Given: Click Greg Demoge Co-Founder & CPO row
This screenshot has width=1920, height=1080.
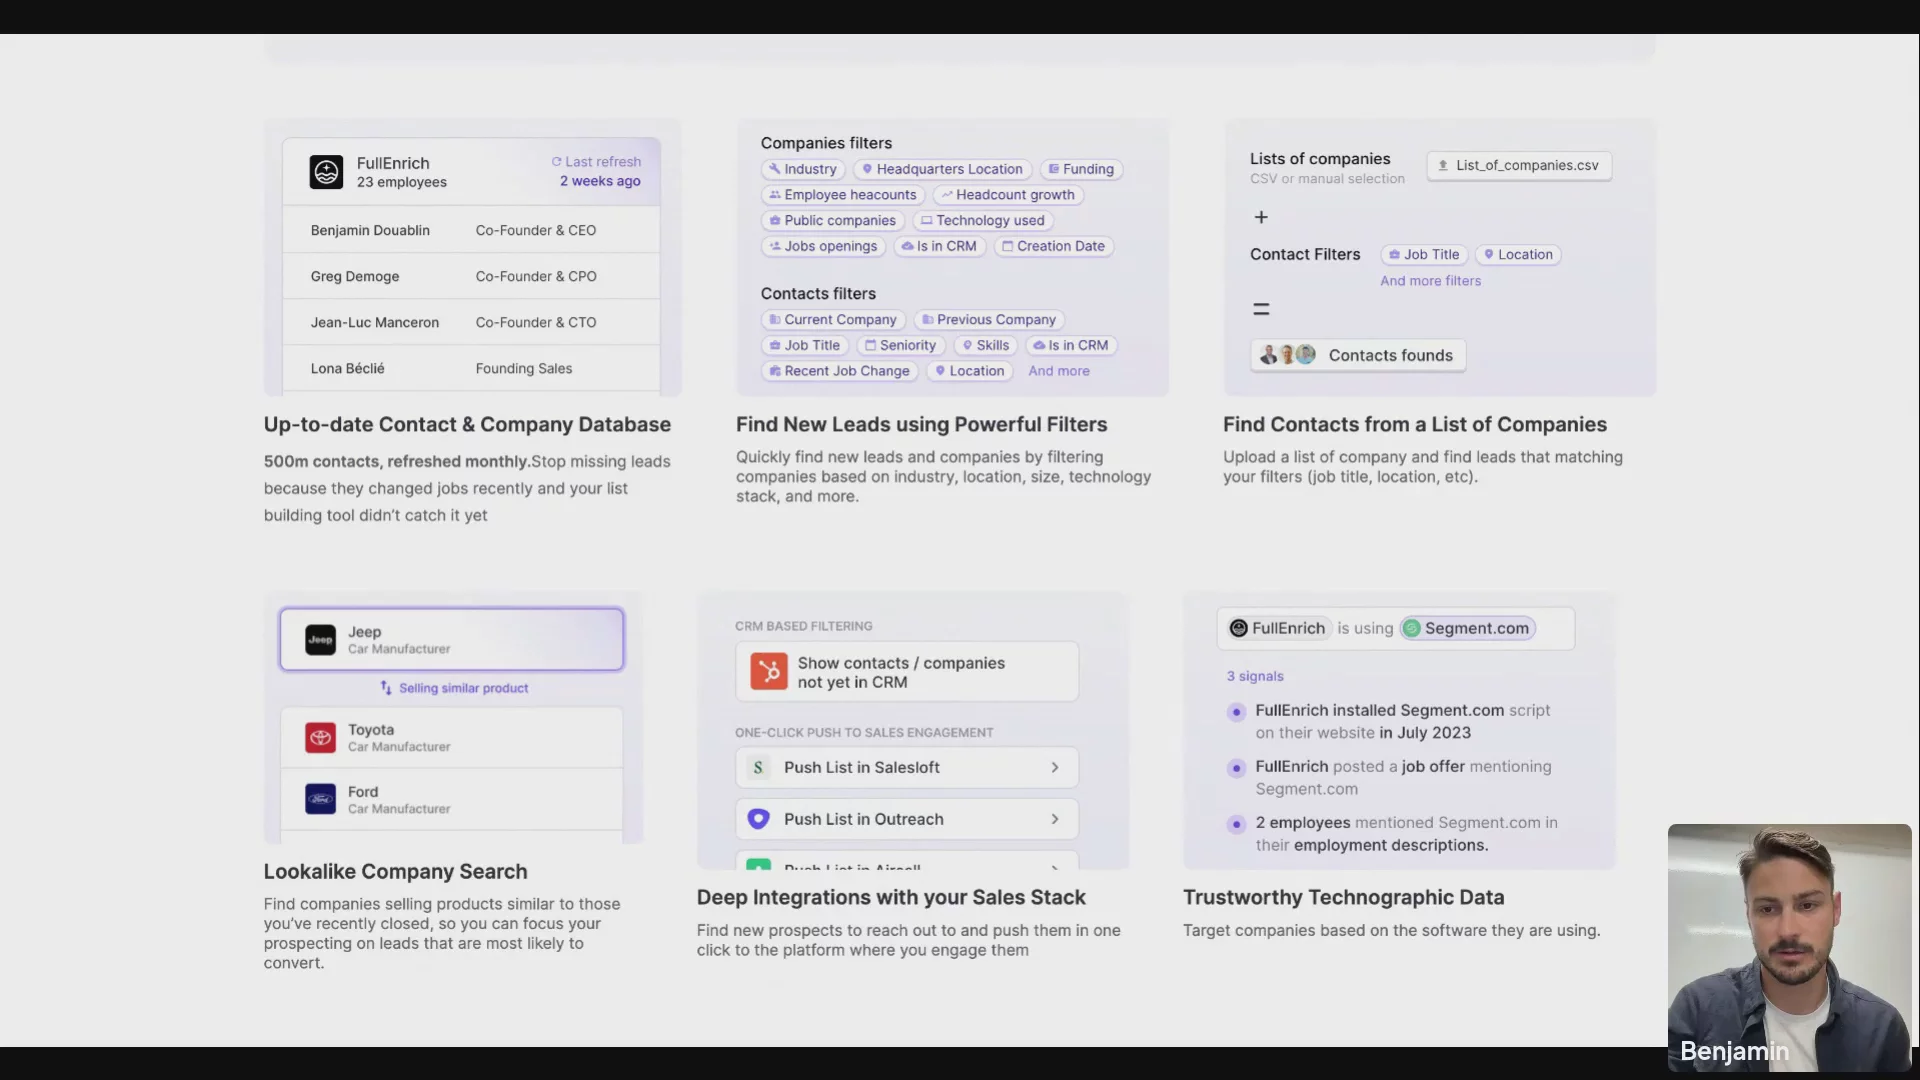Looking at the screenshot, I should 471,276.
